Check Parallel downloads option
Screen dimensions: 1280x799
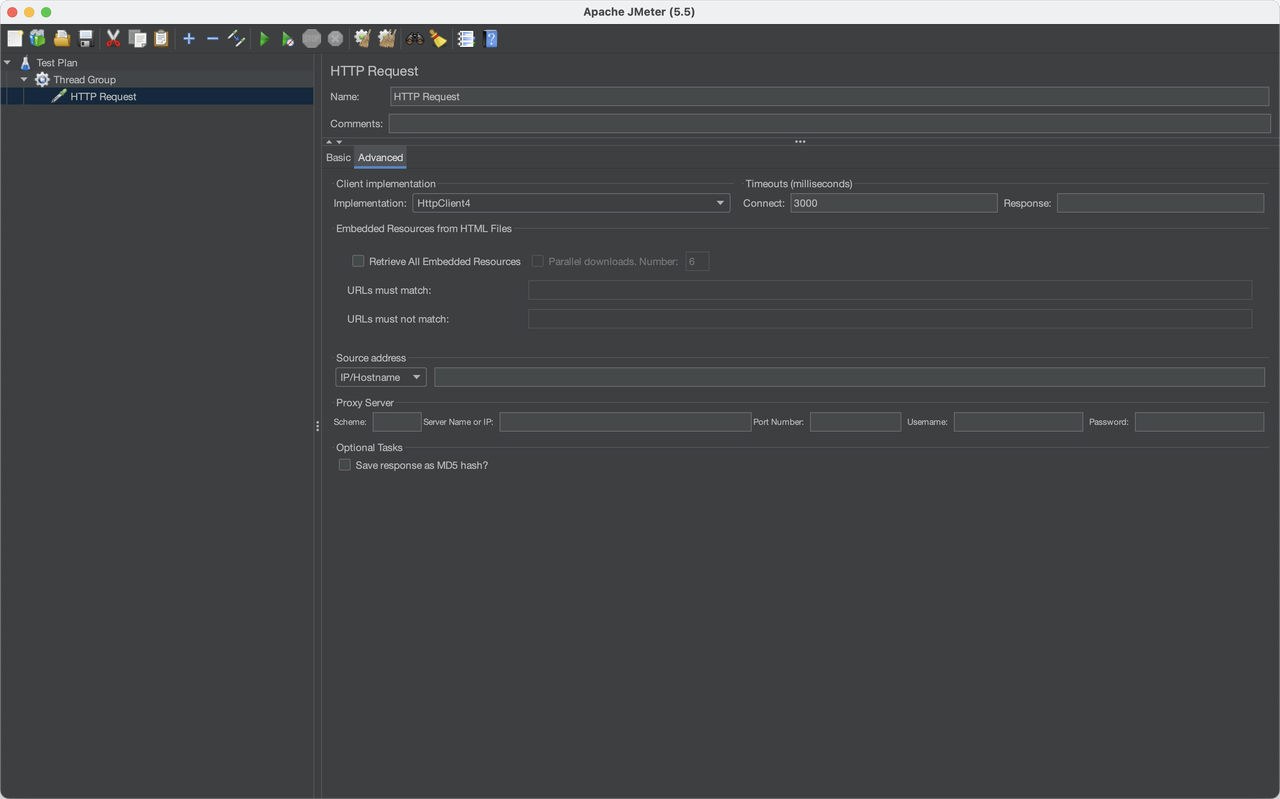coord(538,261)
